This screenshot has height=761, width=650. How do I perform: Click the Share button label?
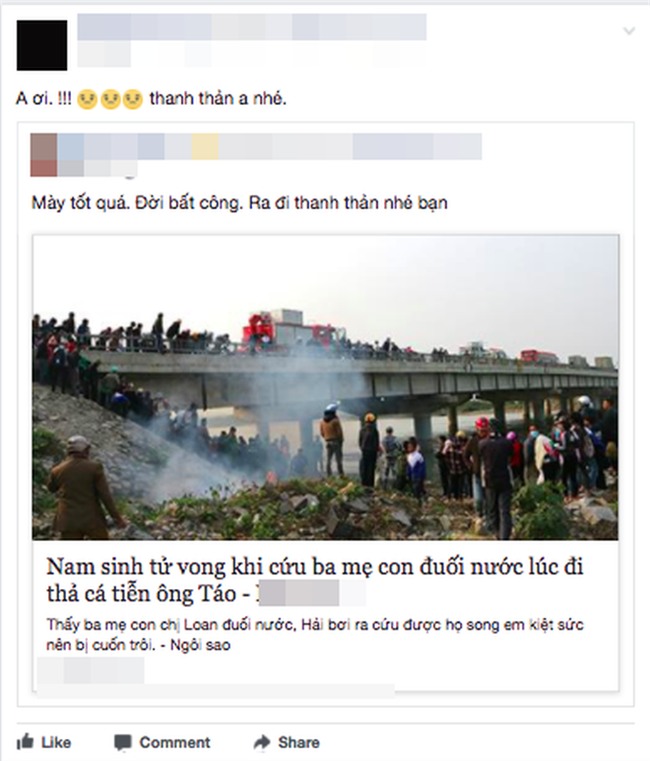tap(299, 742)
